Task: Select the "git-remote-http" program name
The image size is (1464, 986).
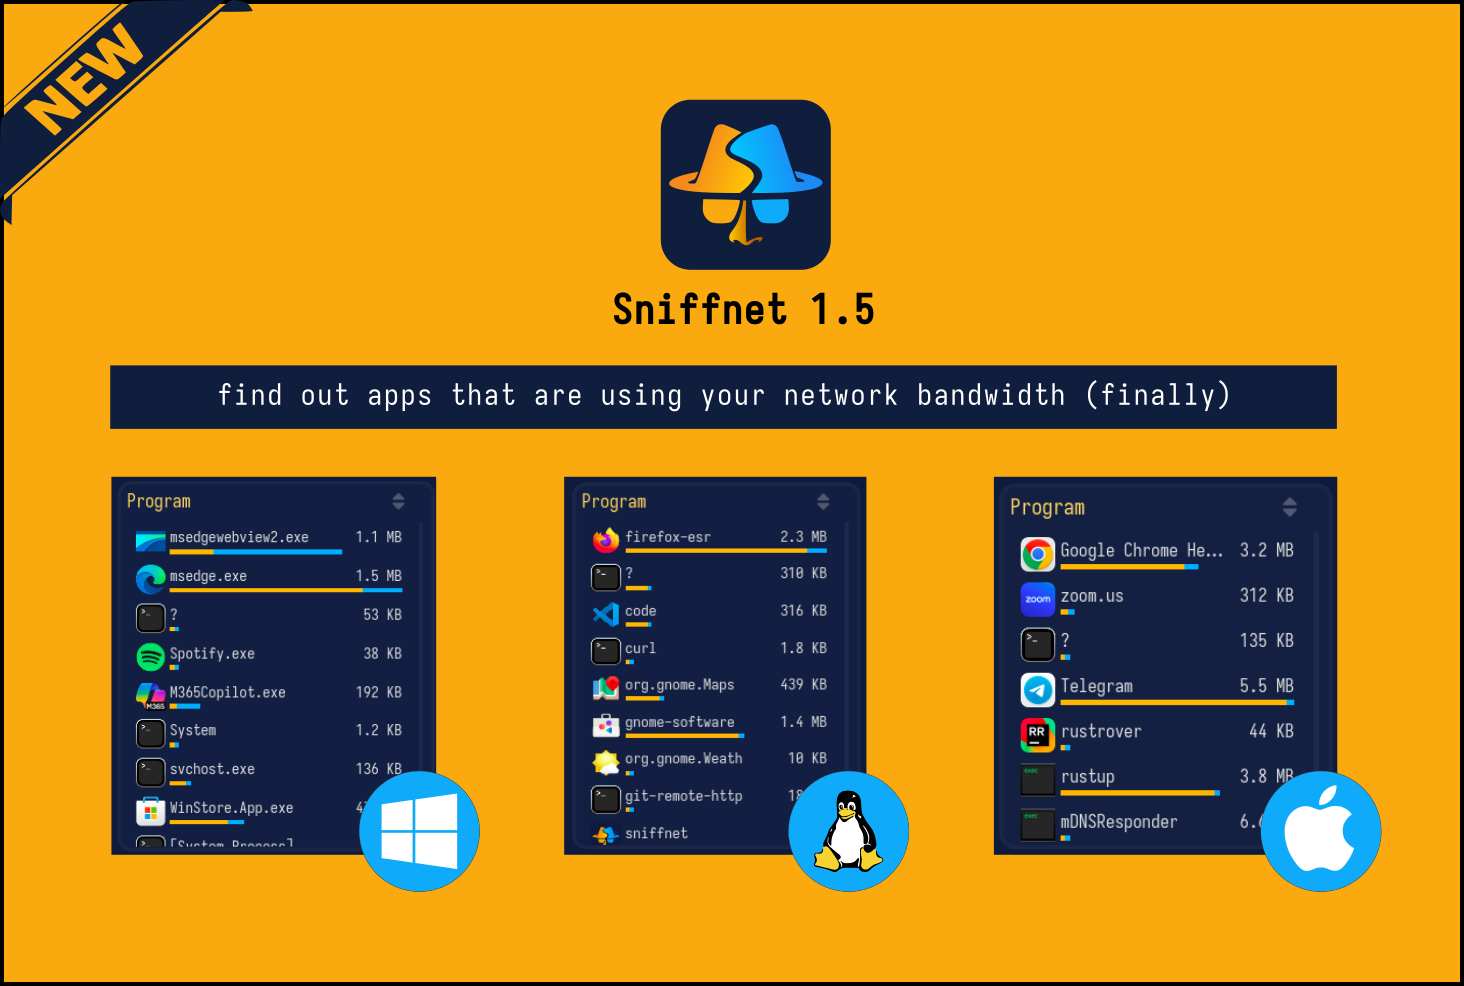Action: (684, 796)
